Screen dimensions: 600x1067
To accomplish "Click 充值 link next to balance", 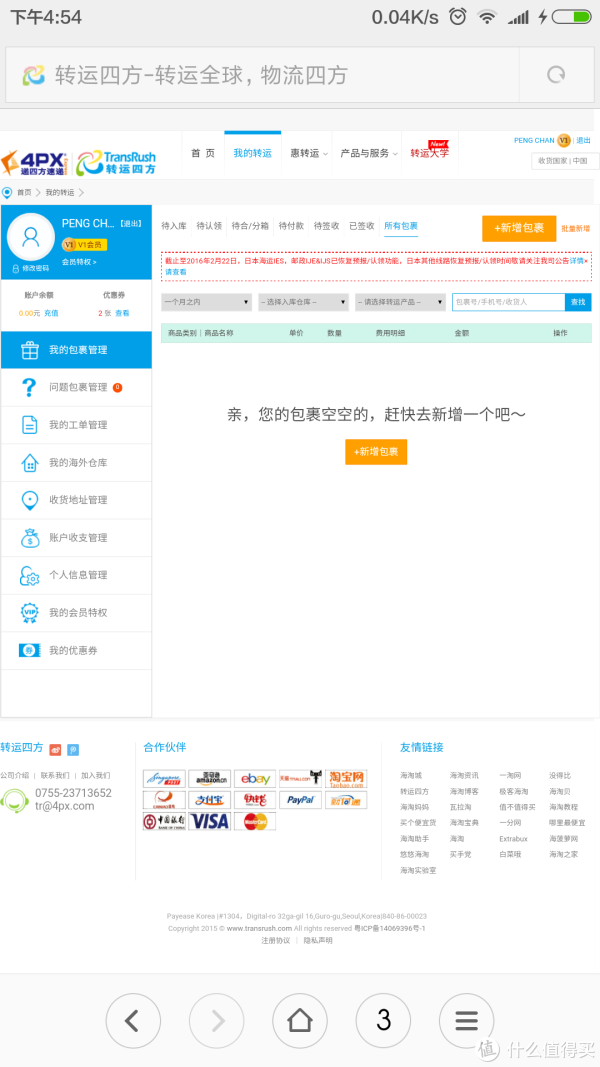I will tap(51, 313).
